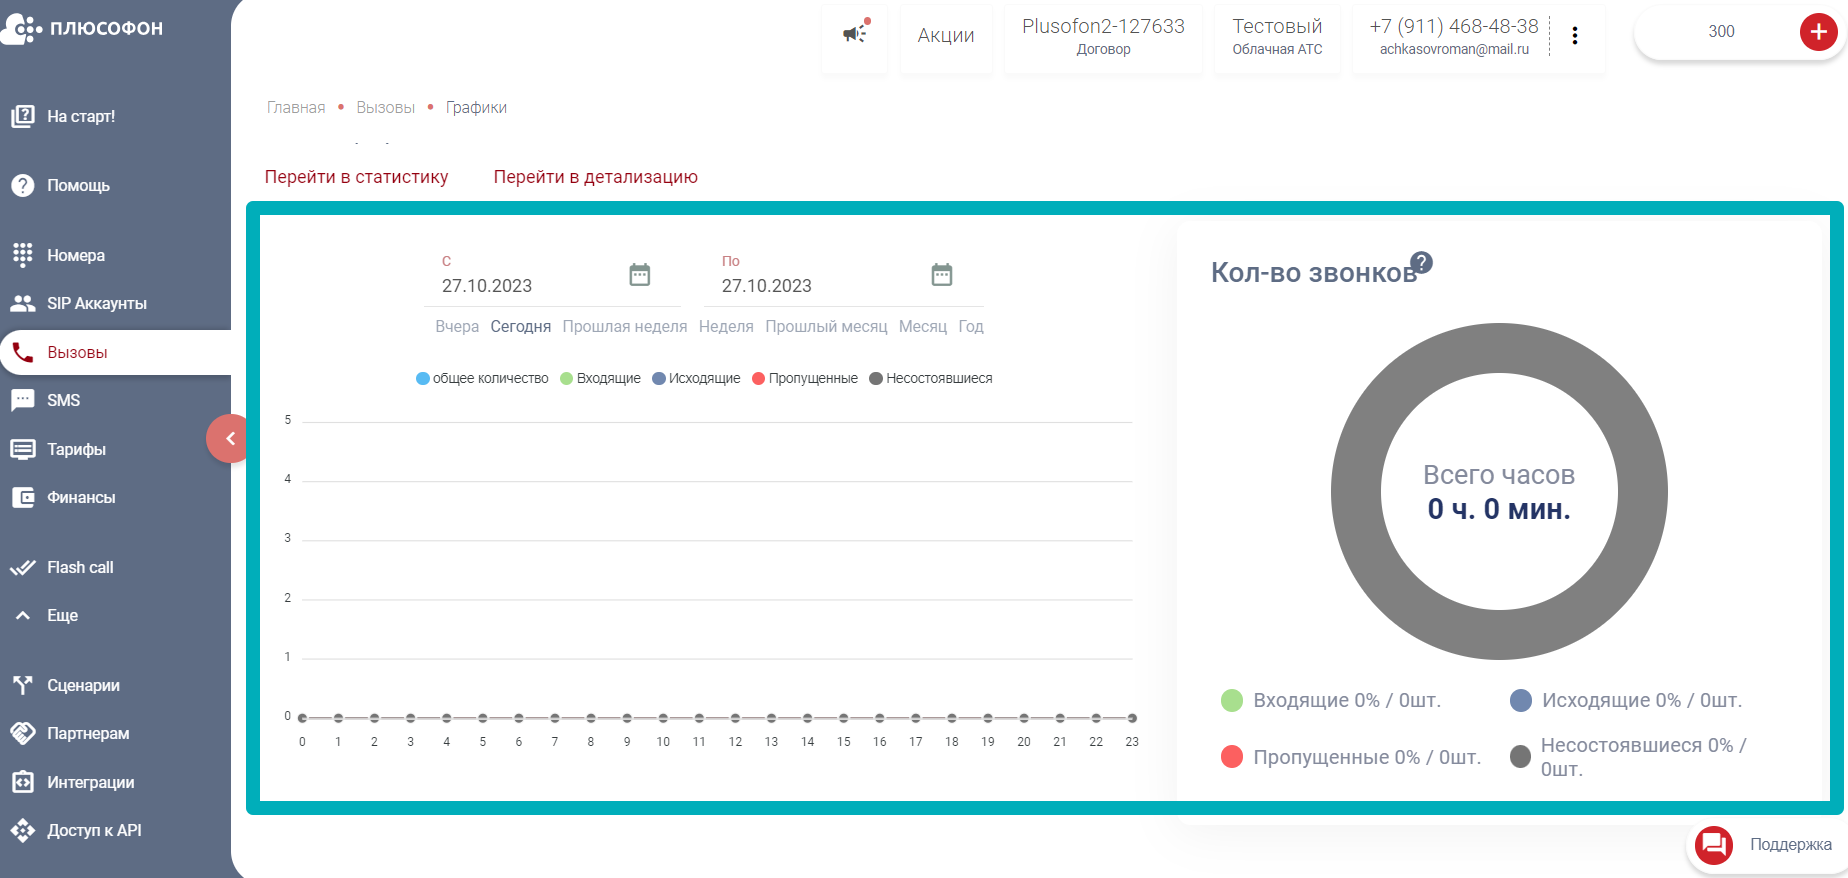Open the megaphone notifications icon
The height and width of the screenshot is (878, 1848).
point(855,33)
